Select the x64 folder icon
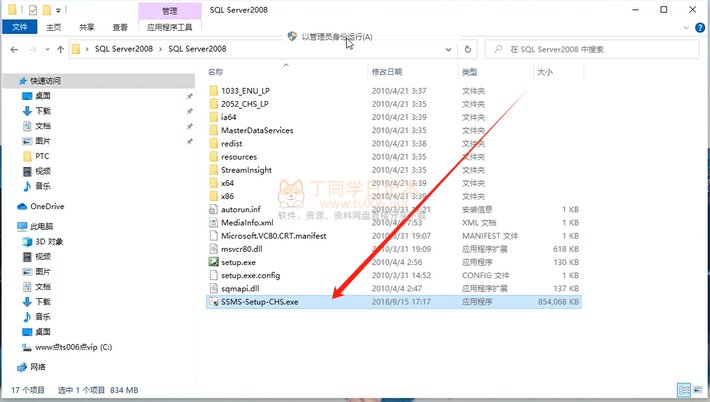Screen dimensions: 710x402 pos(214,183)
